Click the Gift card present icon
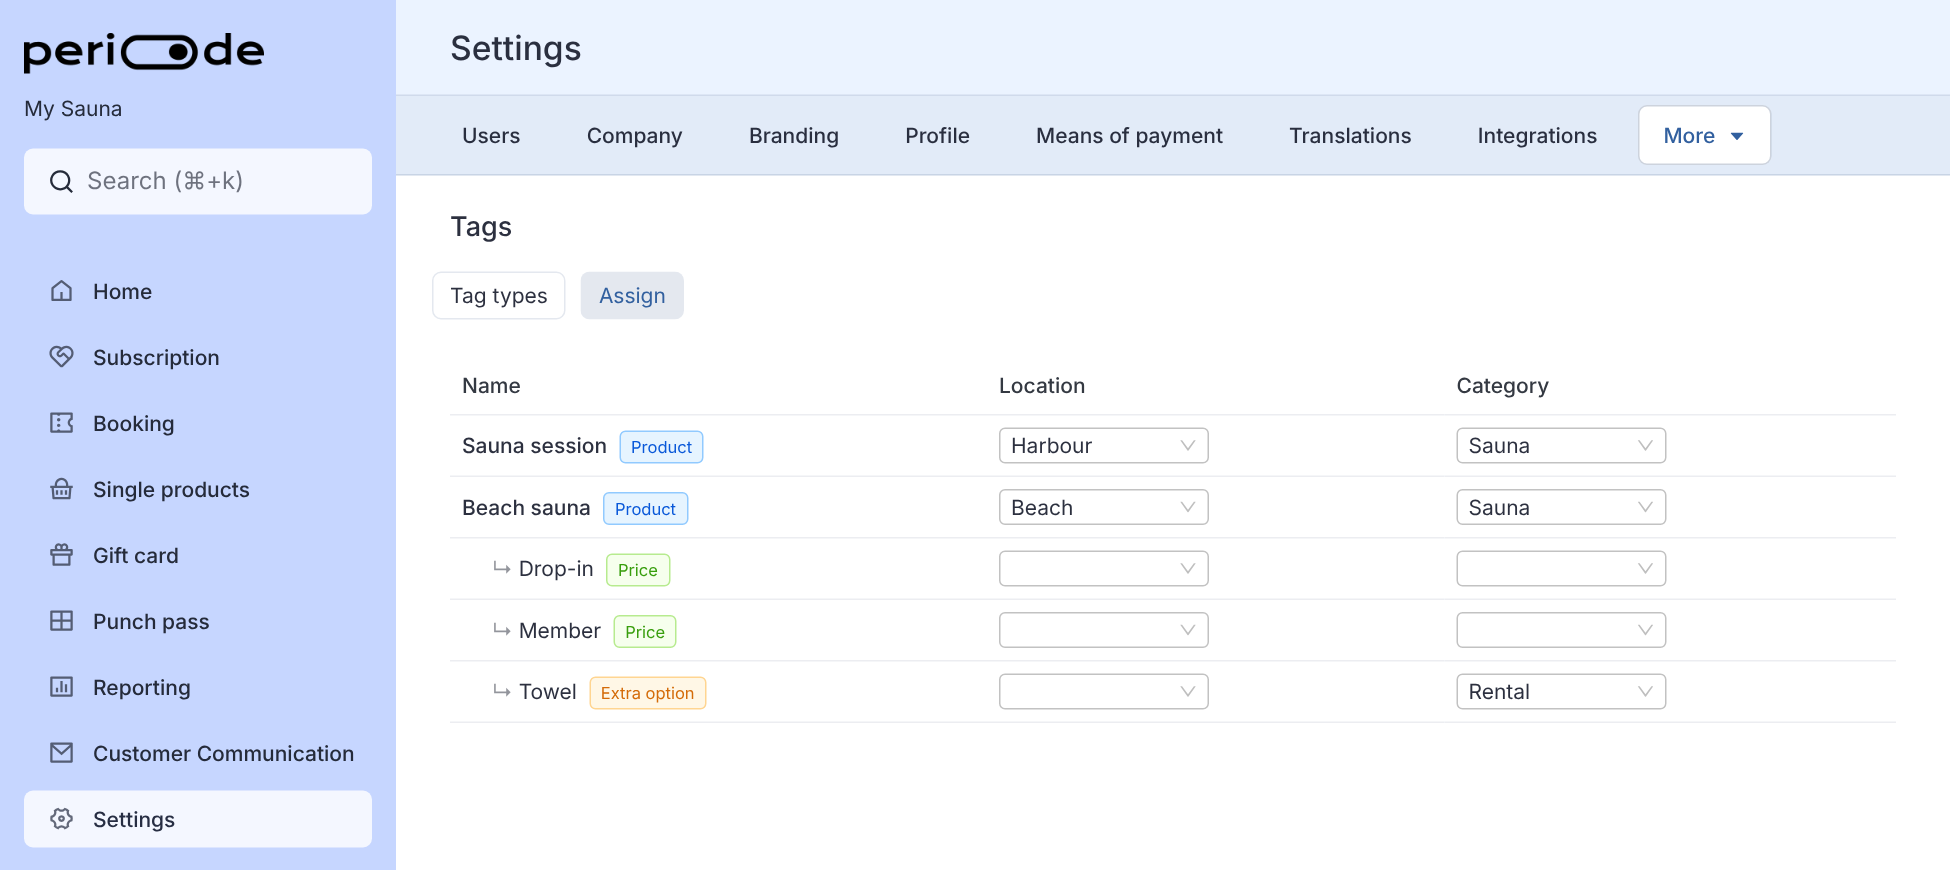Screen dimensions: 1950x870 pos(62,555)
